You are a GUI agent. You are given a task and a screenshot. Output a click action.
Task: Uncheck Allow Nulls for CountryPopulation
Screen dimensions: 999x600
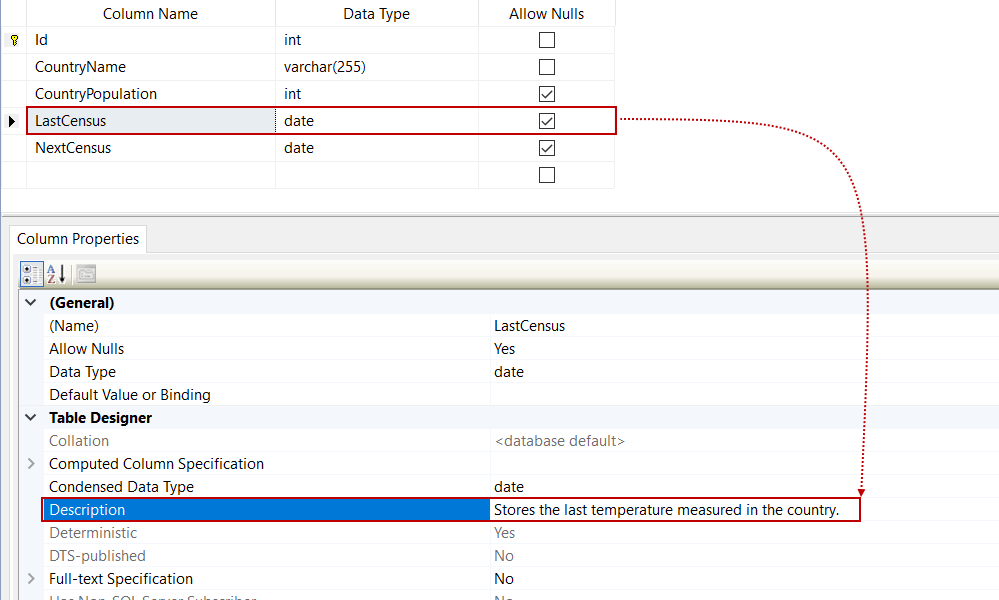[546, 93]
